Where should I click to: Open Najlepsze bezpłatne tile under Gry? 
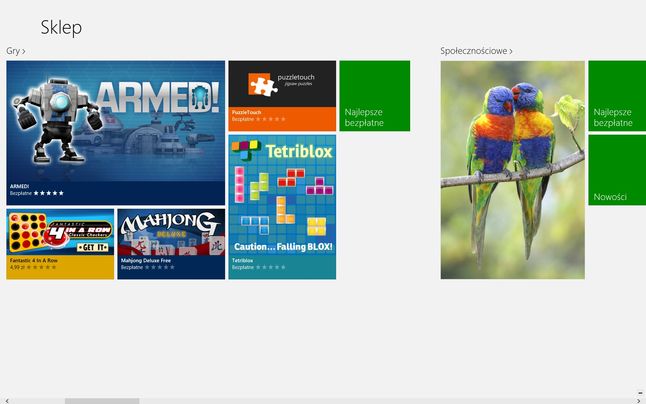(375, 96)
